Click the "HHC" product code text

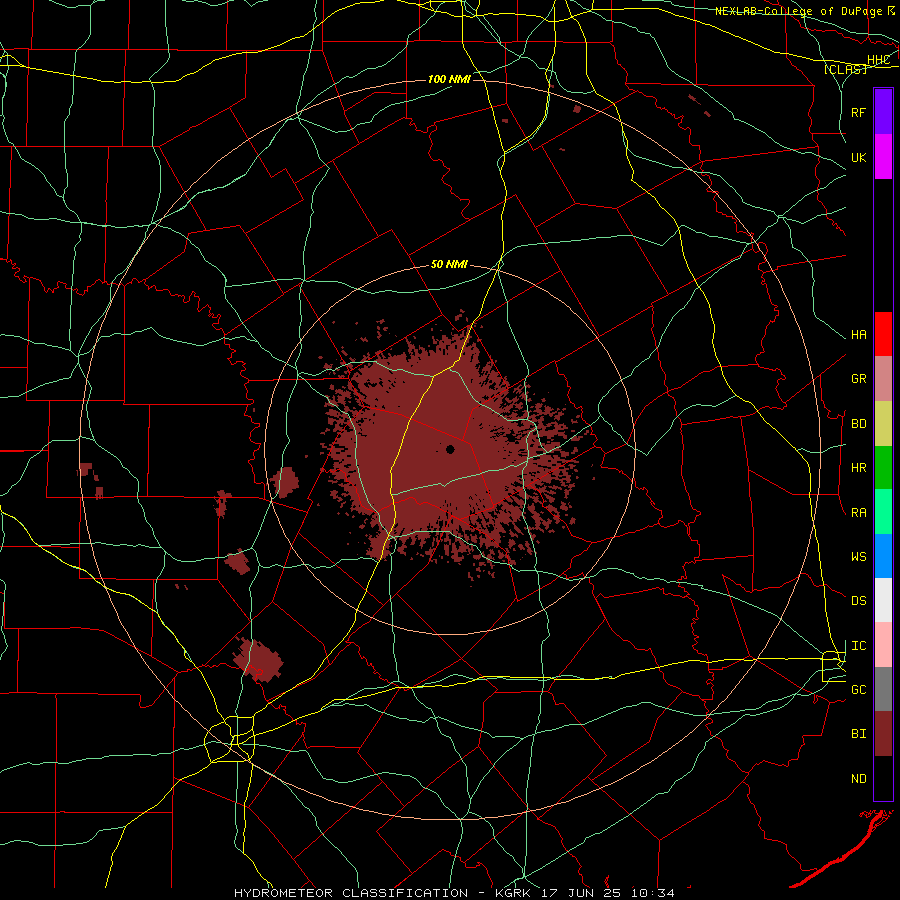pos(878,60)
